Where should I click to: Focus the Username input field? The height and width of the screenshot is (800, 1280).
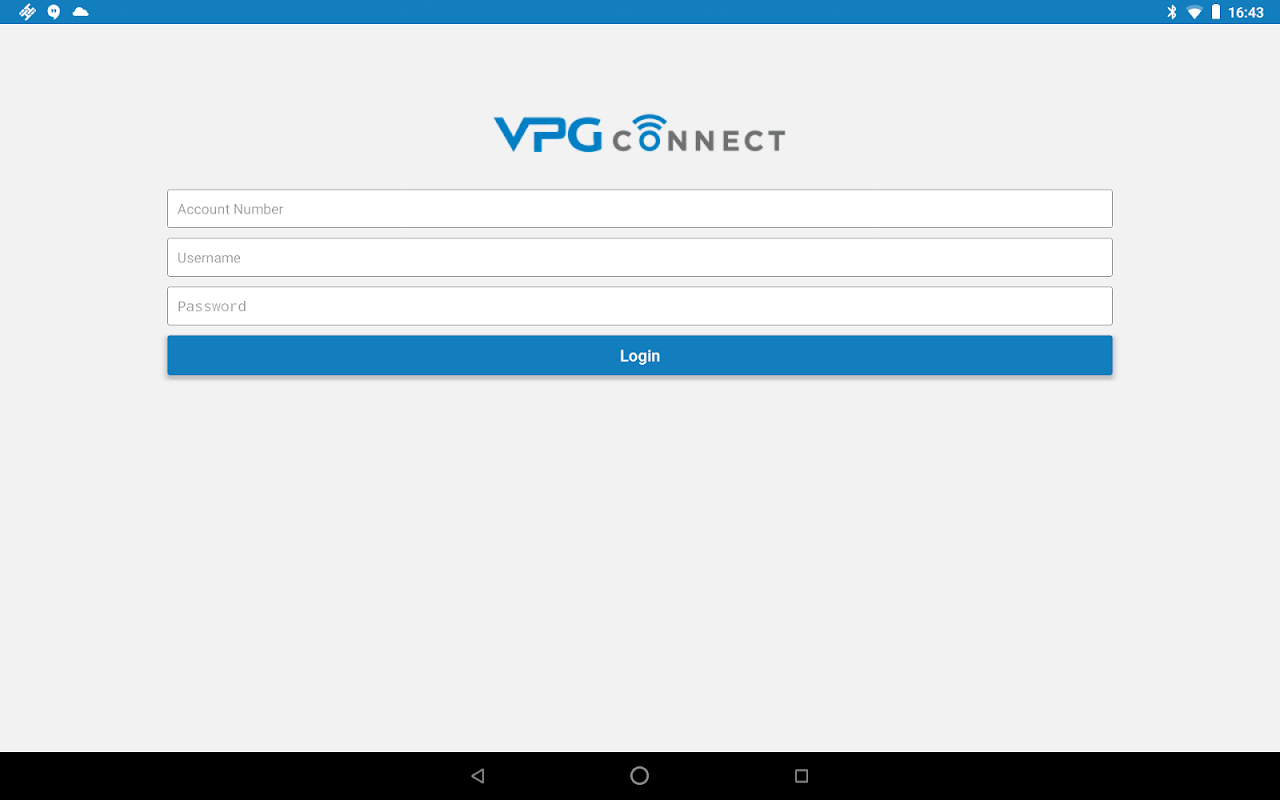pos(640,257)
